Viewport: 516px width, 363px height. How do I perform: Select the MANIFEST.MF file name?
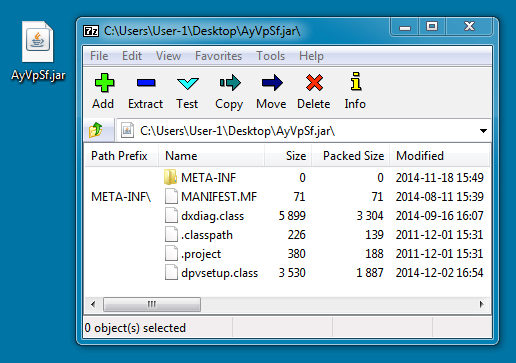(x=219, y=197)
